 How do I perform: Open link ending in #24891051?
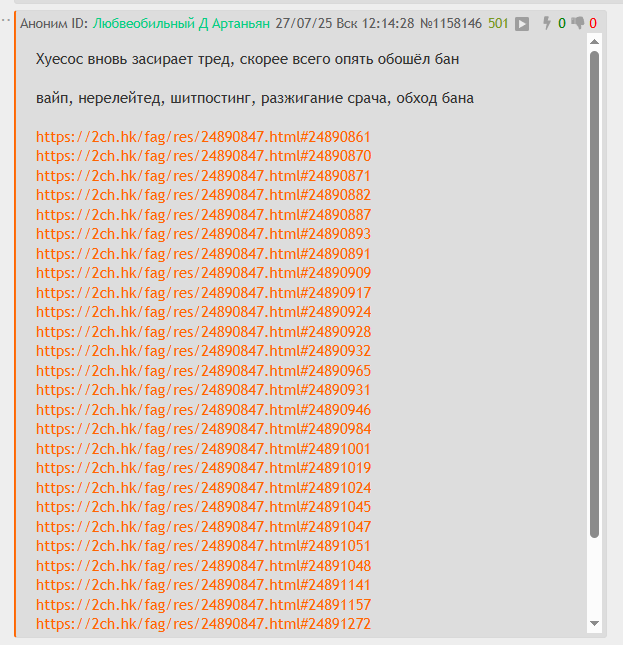click(203, 547)
